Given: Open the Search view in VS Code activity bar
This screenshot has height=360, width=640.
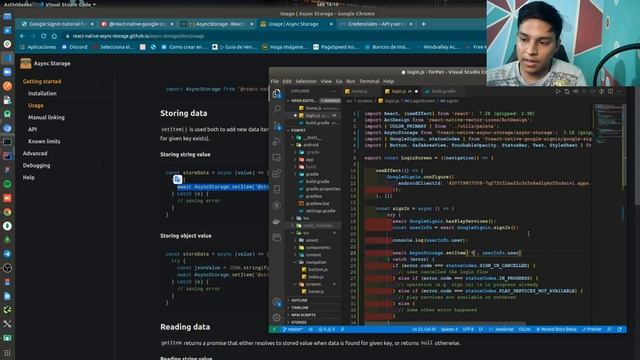Looking at the screenshot, I should coord(277,109).
